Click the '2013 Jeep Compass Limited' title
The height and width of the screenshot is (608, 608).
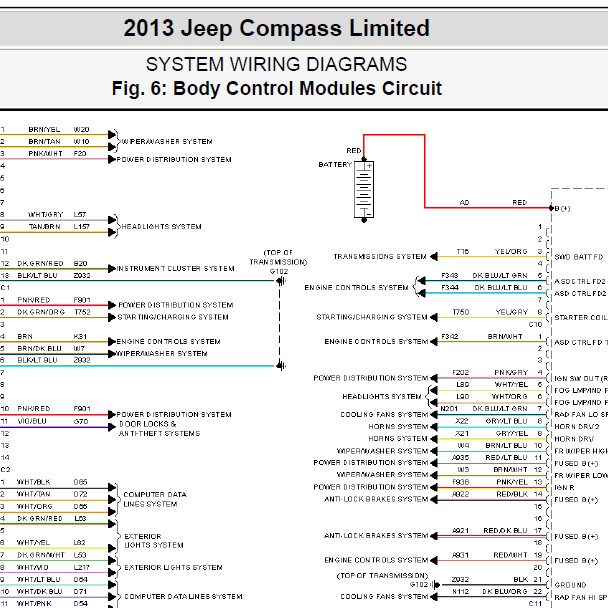276,28
